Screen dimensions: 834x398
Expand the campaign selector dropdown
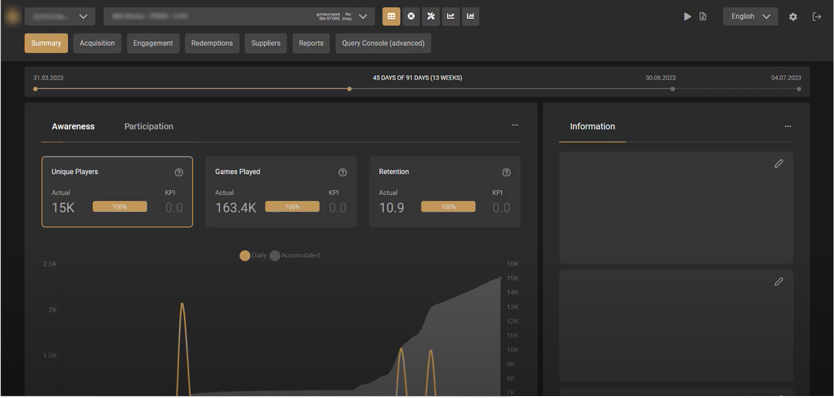point(239,16)
